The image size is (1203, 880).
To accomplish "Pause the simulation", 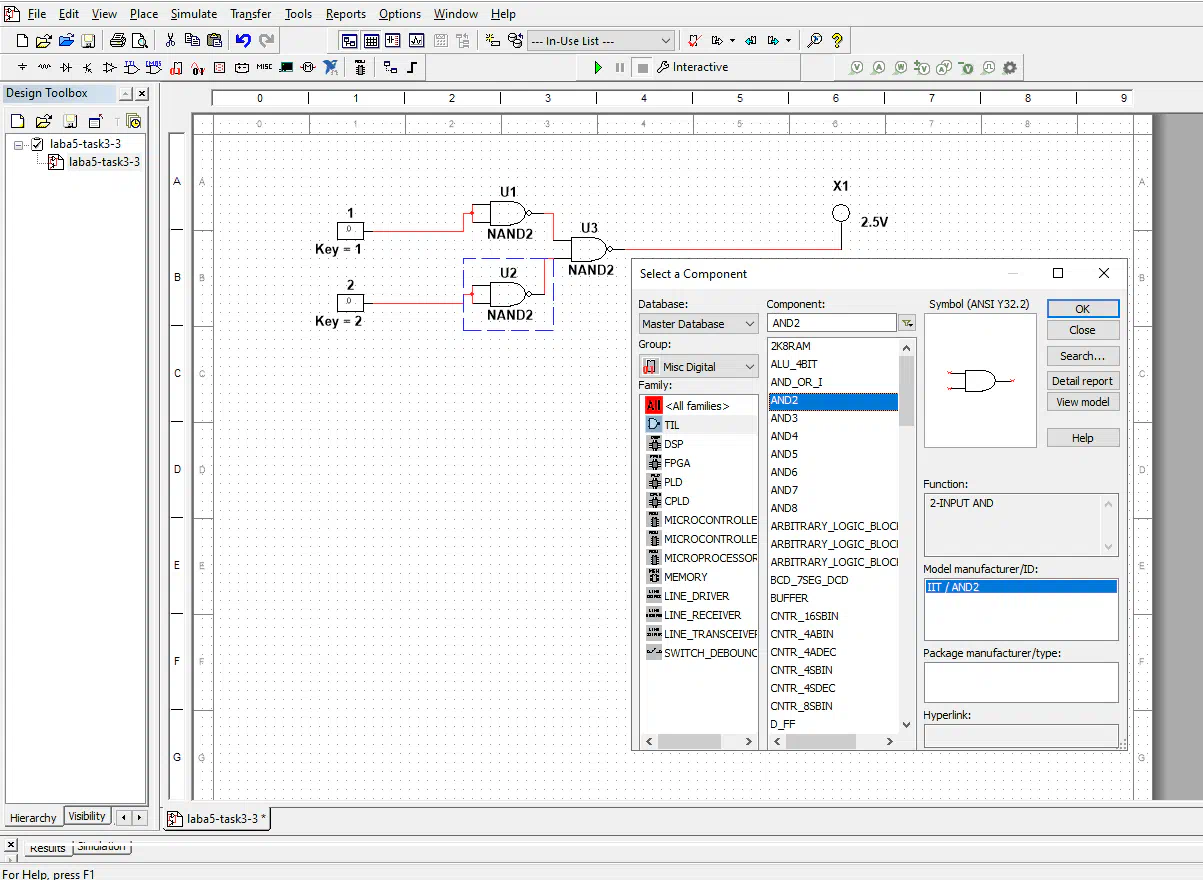I will [620, 67].
